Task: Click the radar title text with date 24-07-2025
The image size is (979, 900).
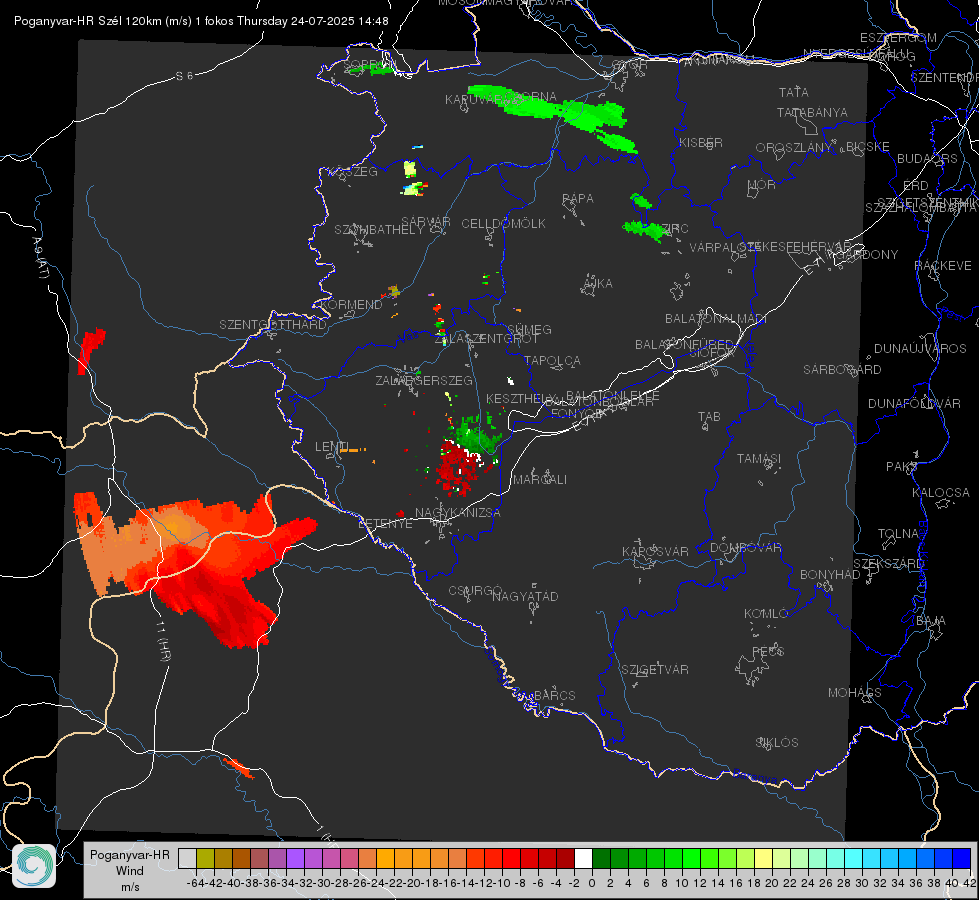Action: tap(201, 21)
